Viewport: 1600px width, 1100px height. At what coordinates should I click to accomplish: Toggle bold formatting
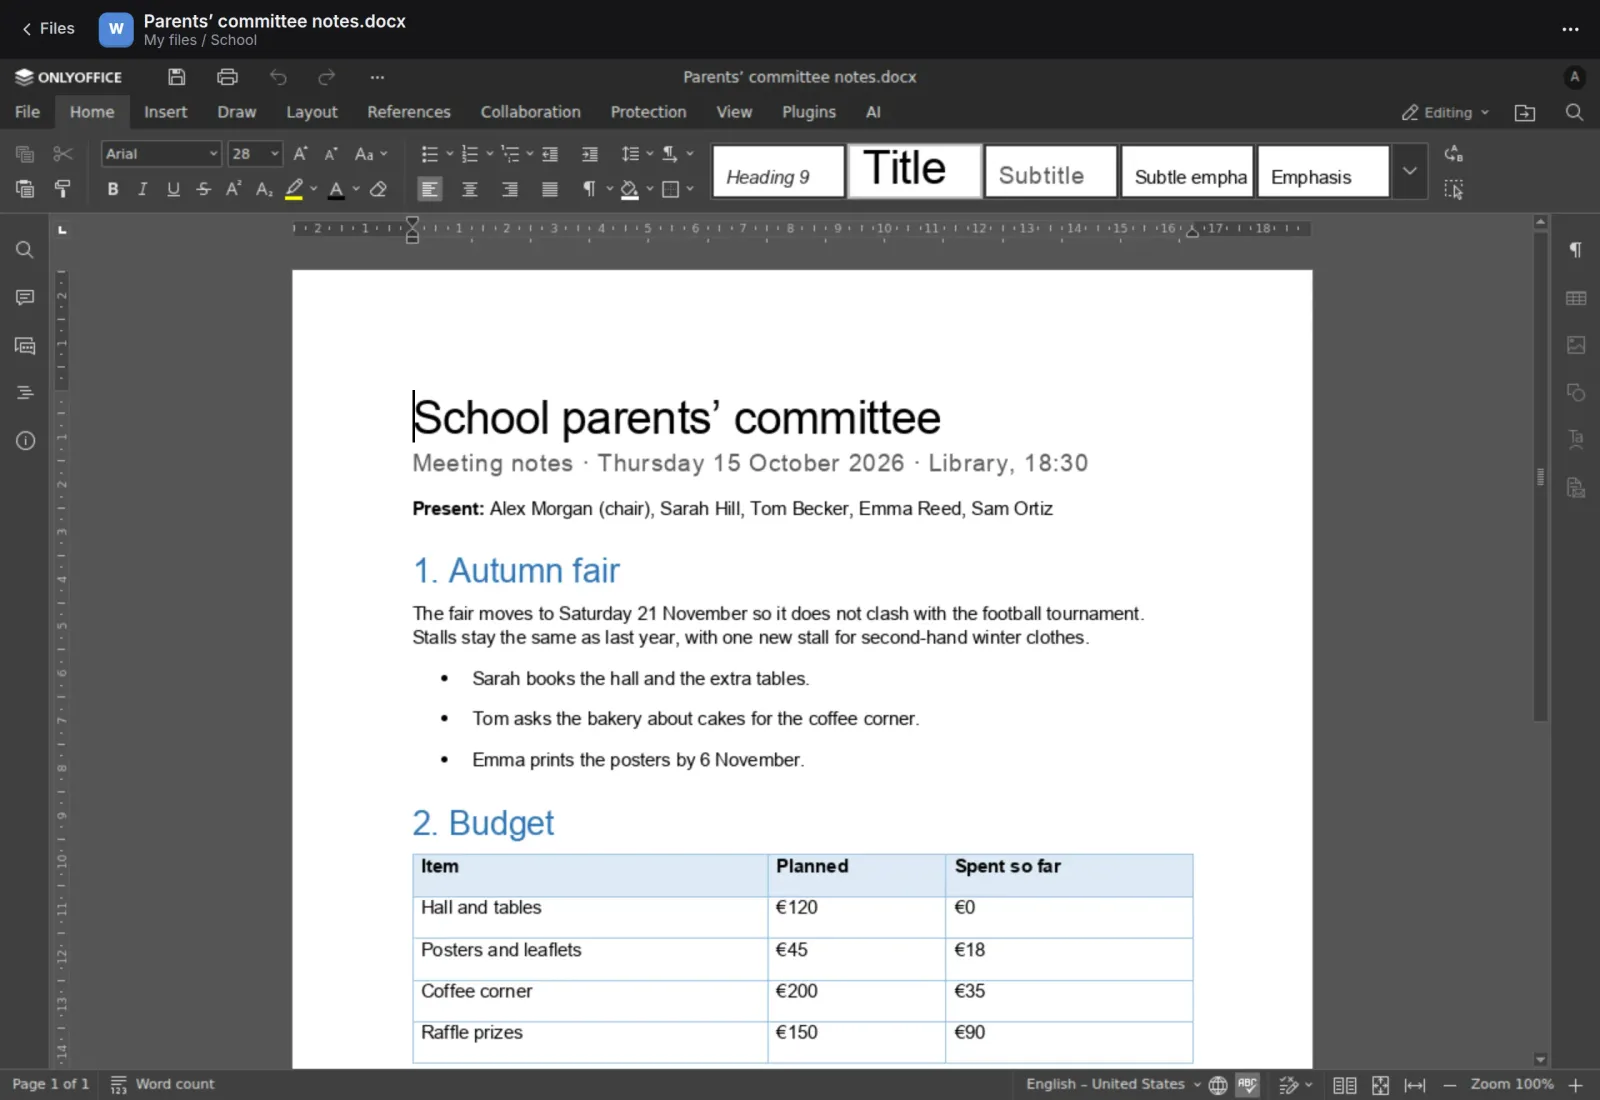[x=113, y=189]
